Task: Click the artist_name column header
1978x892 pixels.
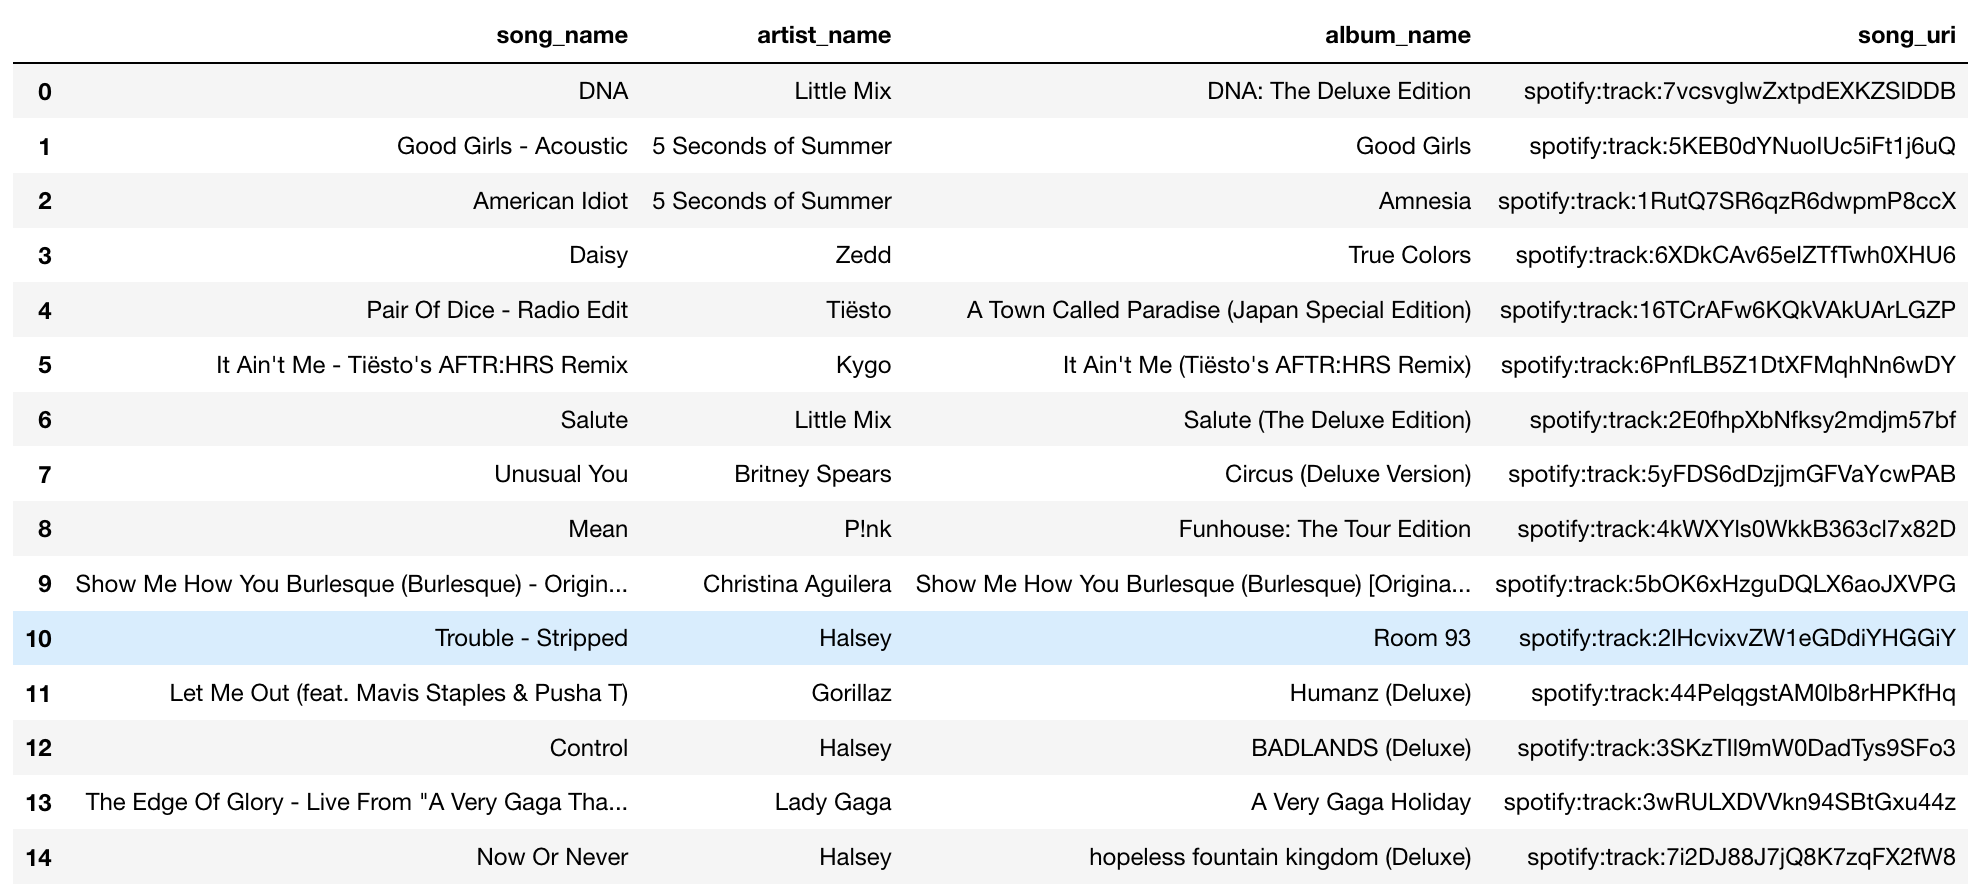Action: (823, 36)
